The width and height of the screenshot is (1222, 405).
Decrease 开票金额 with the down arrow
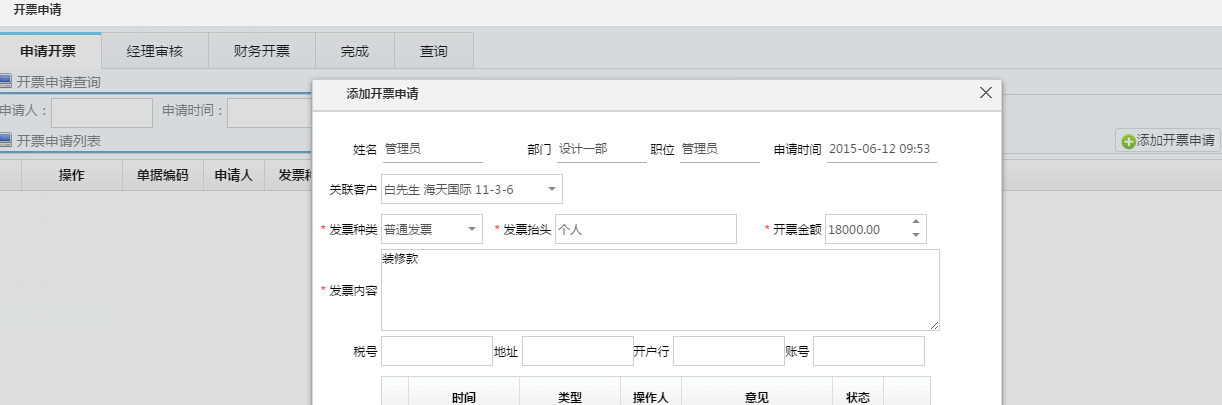[915, 235]
